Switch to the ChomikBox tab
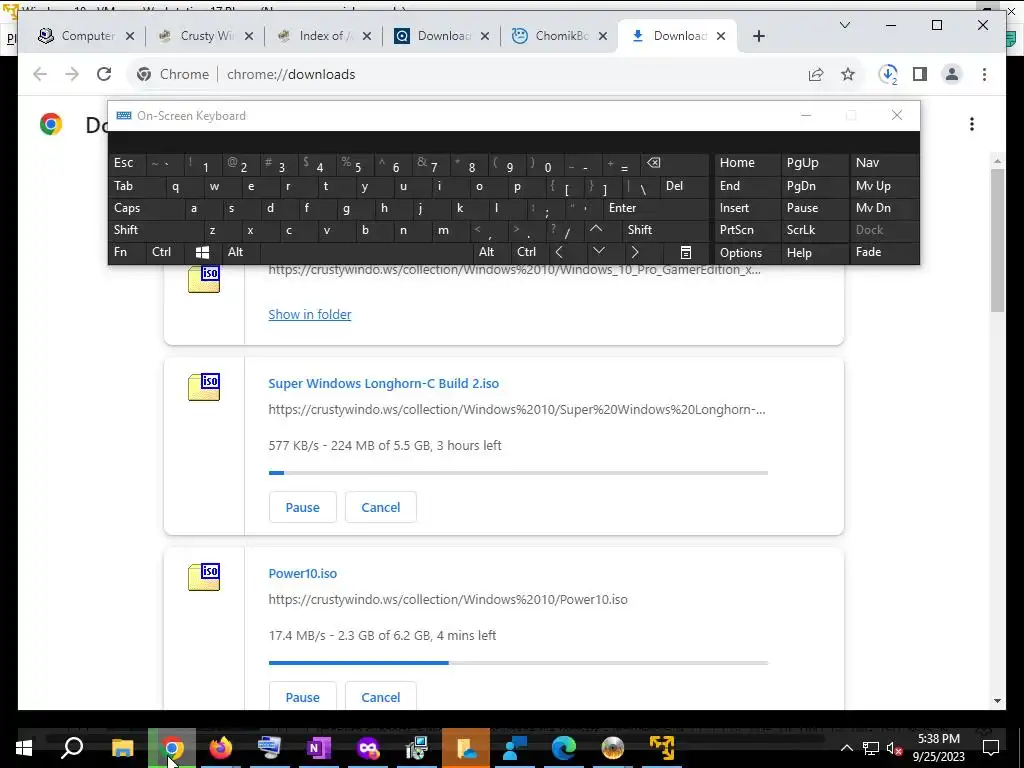This screenshot has width=1024, height=768. pyautogui.click(x=560, y=36)
